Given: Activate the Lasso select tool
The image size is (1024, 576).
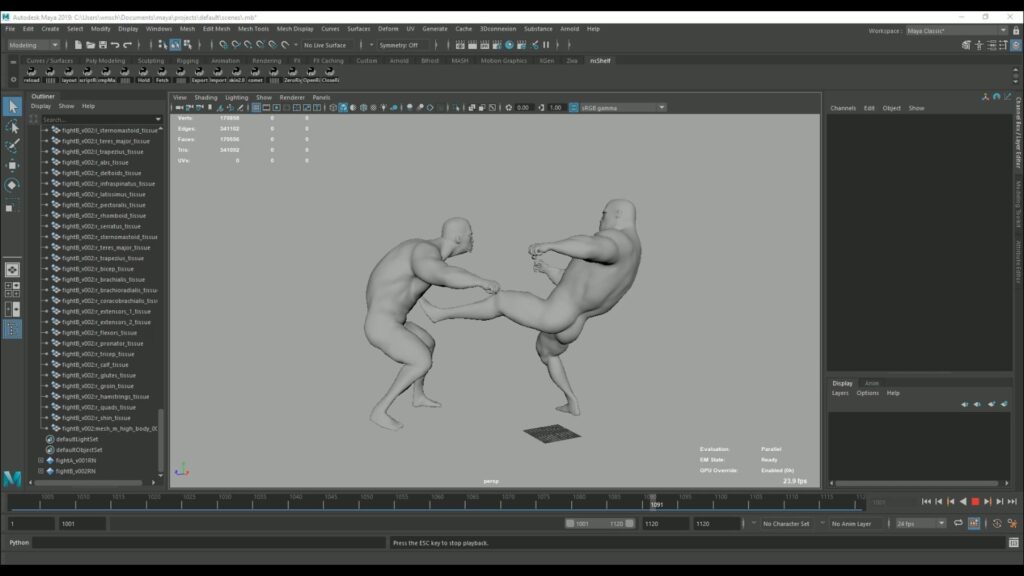Looking at the screenshot, I should pyautogui.click(x=12, y=127).
